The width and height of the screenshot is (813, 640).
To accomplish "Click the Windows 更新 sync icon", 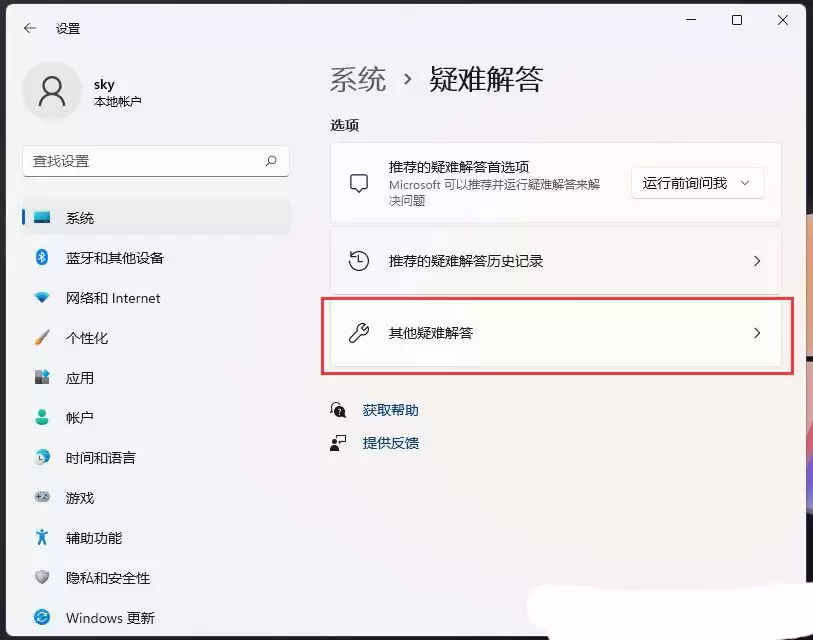I will (42, 617).
